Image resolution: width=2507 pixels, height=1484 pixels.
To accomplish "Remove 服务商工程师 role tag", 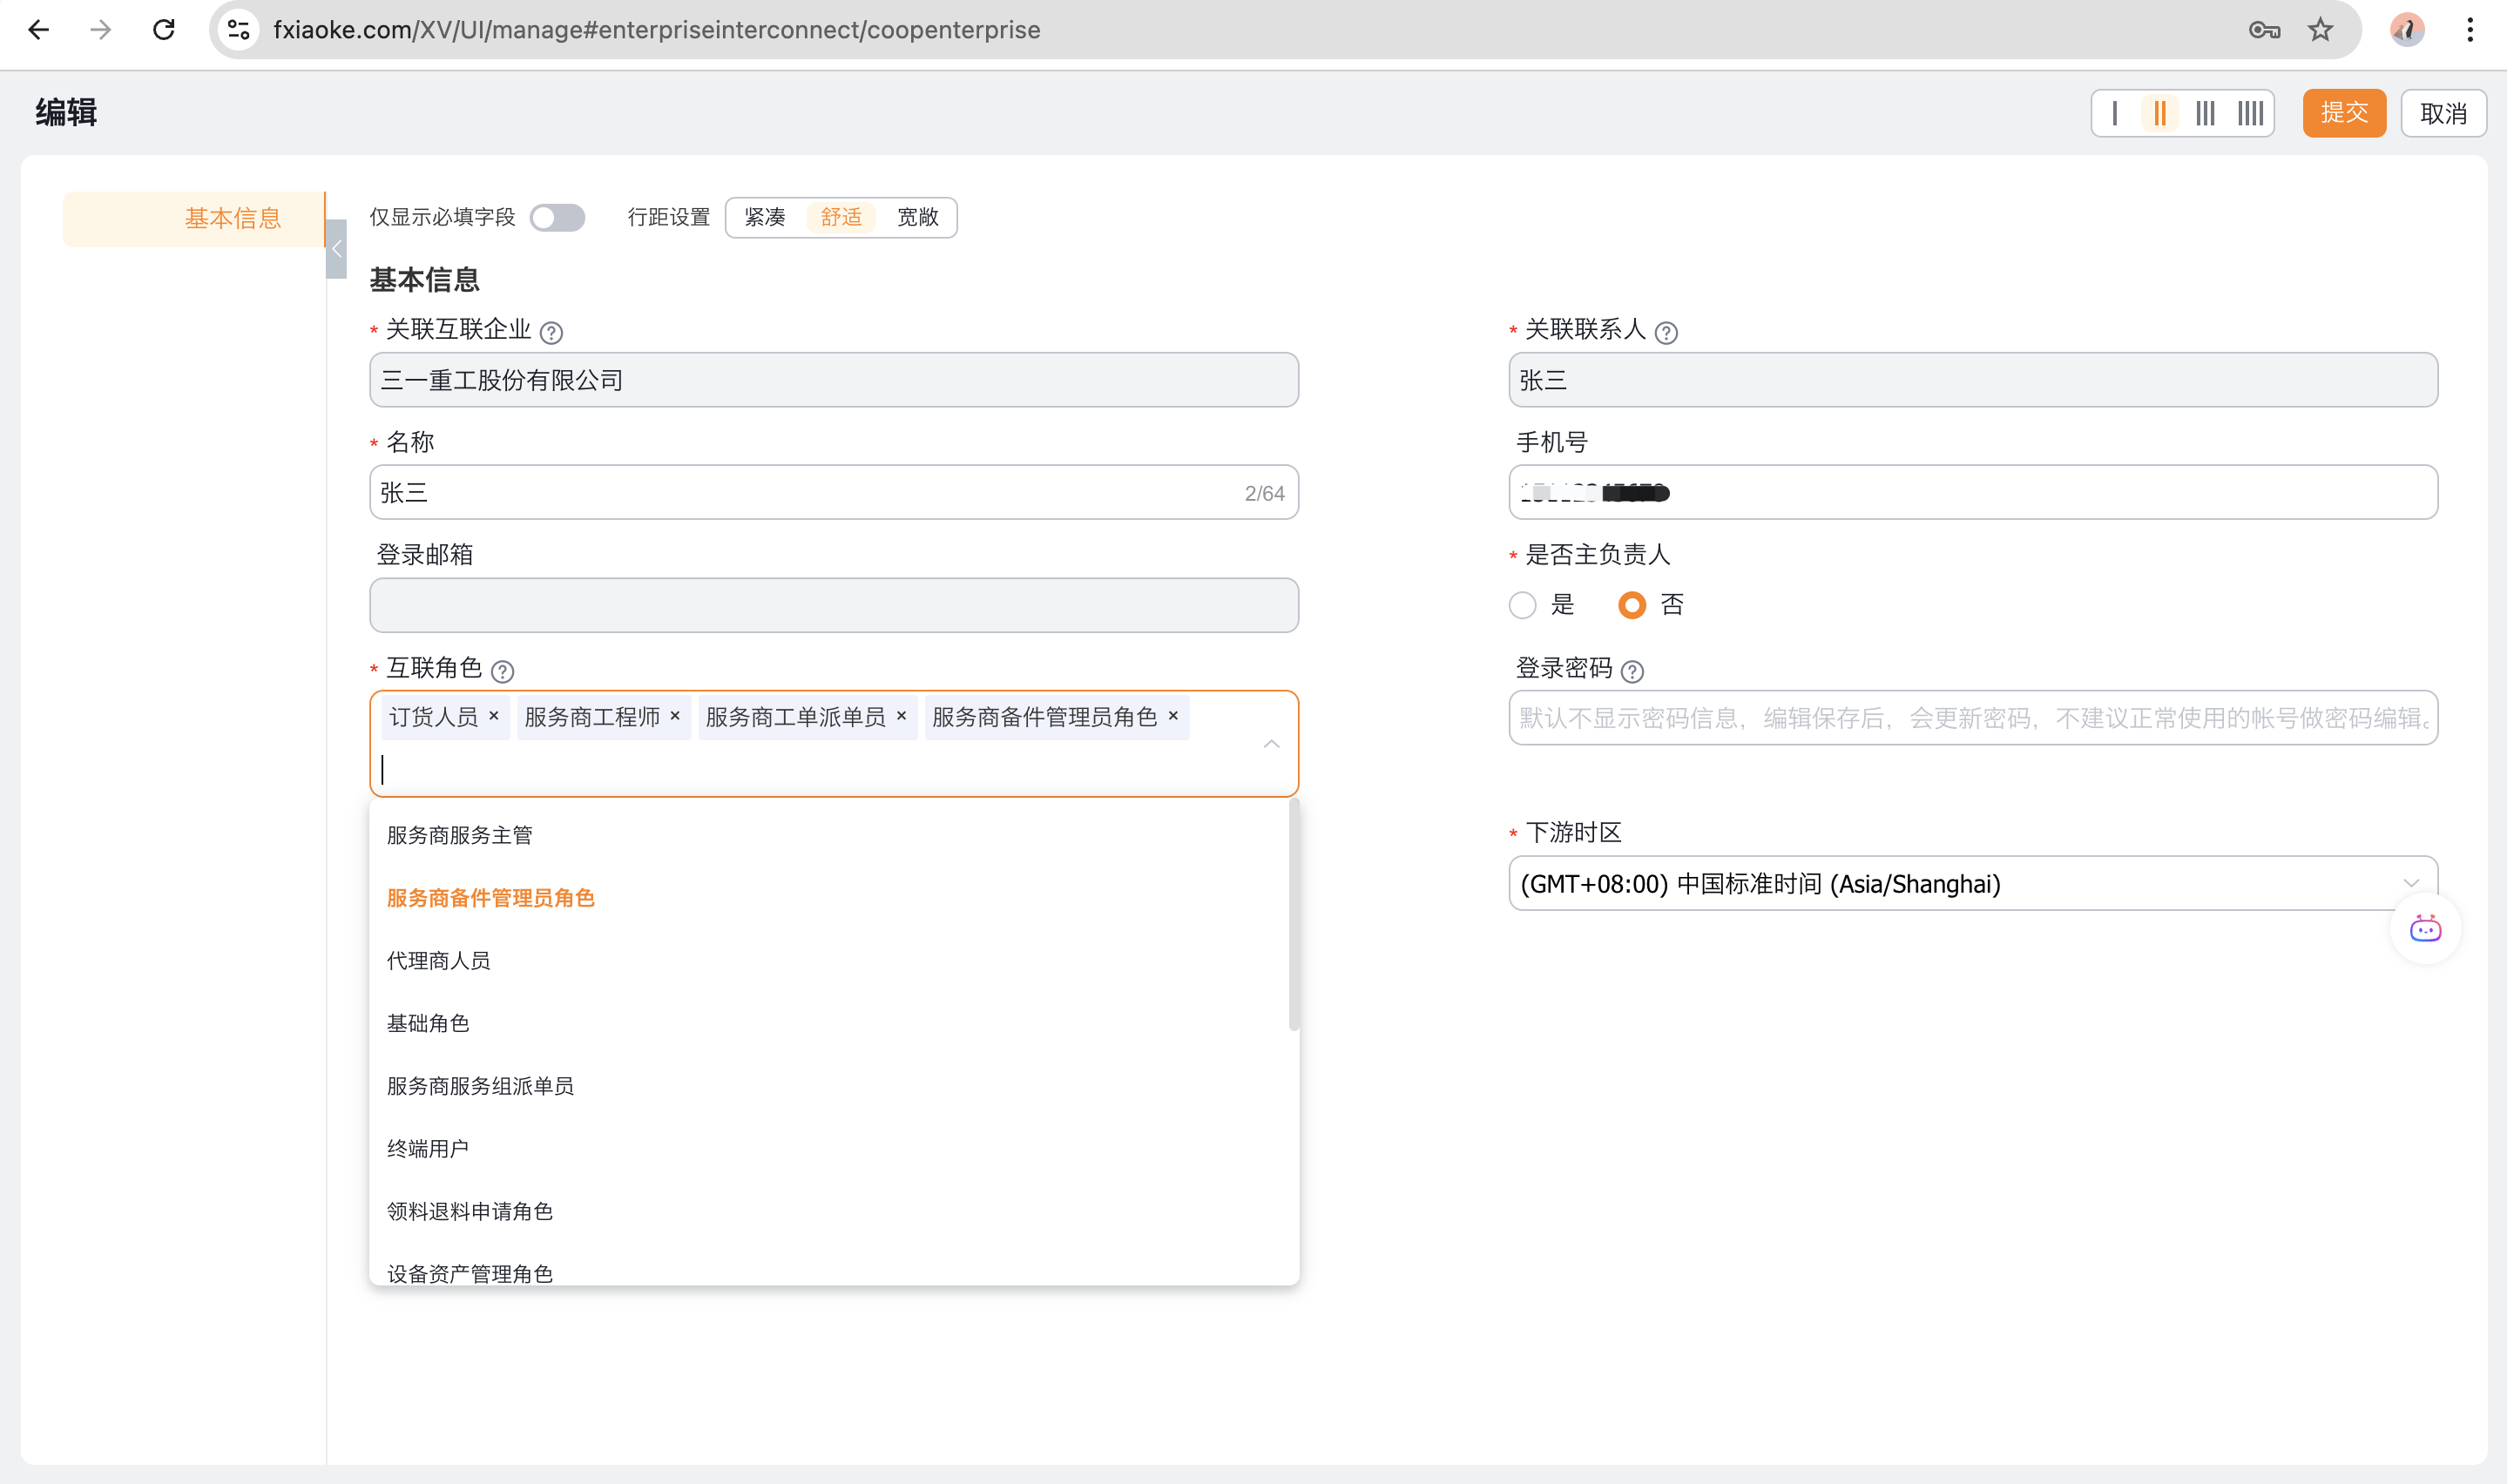I will tap(675, 716).
